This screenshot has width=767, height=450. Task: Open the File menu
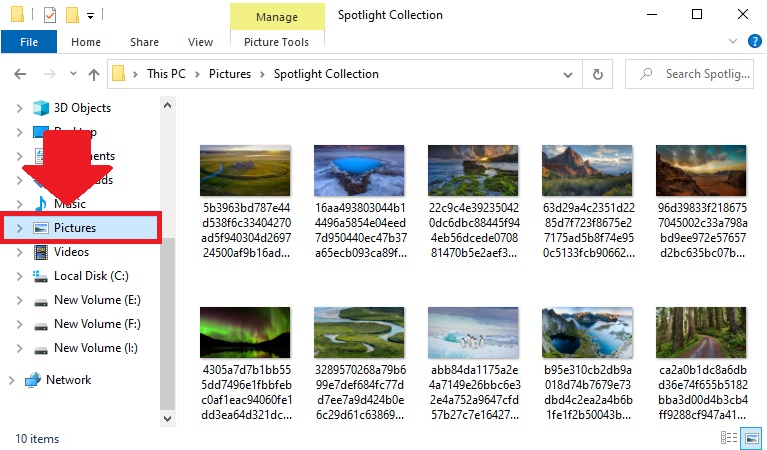pos(29,42)
